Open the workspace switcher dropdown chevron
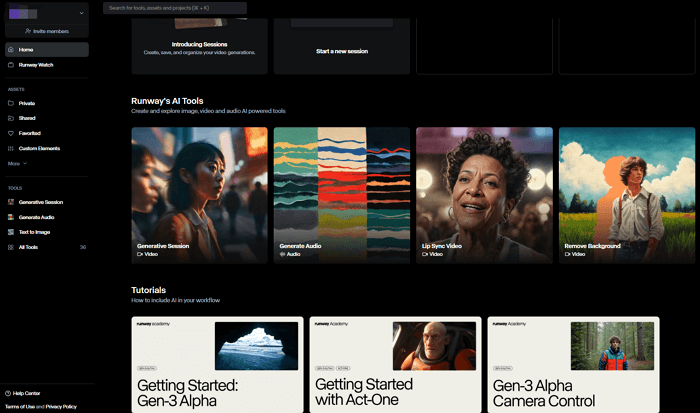This screenshot has width=700, height=413. (x=81, y=13)
